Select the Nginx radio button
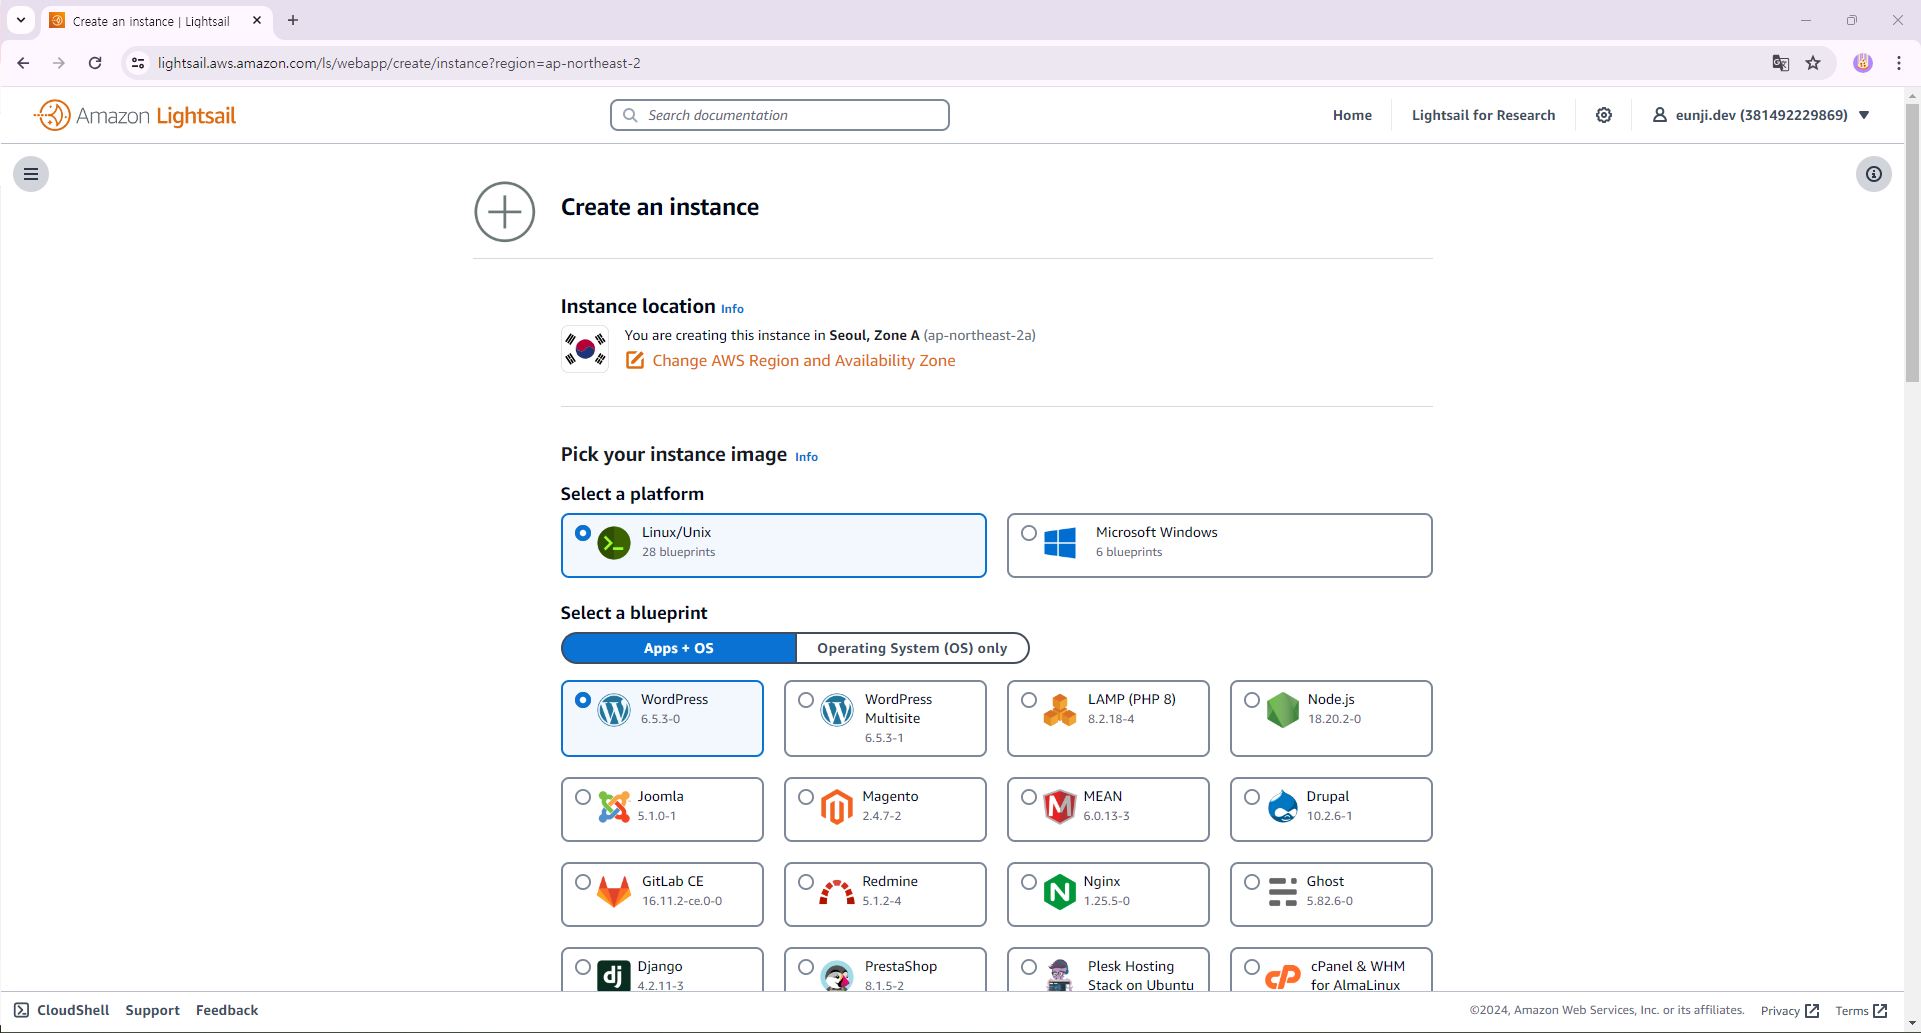This screenshot has height=1033, width=1921. pyautogui.click(x=1029, y=882)
